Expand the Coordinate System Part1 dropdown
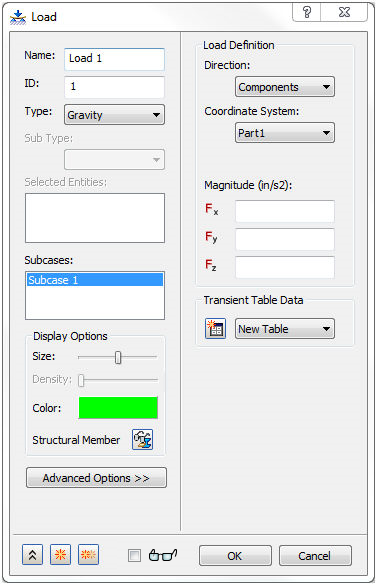 [285, 133]
